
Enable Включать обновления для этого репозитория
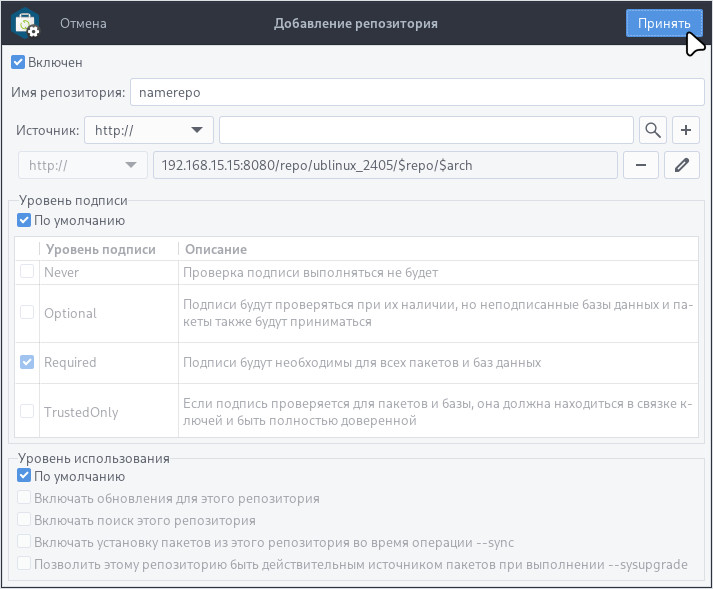tap(24, 498)
